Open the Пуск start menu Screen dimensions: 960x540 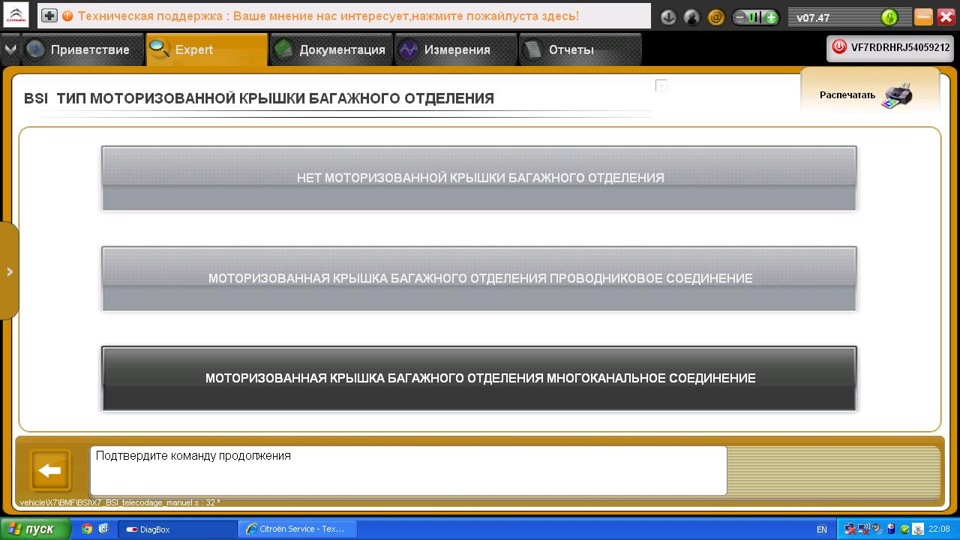(36, 529)
